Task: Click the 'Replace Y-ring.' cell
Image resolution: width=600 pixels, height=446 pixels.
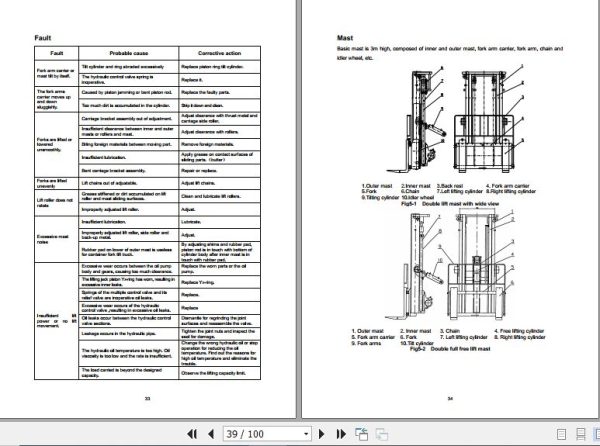Action: (x=220, y=282)
